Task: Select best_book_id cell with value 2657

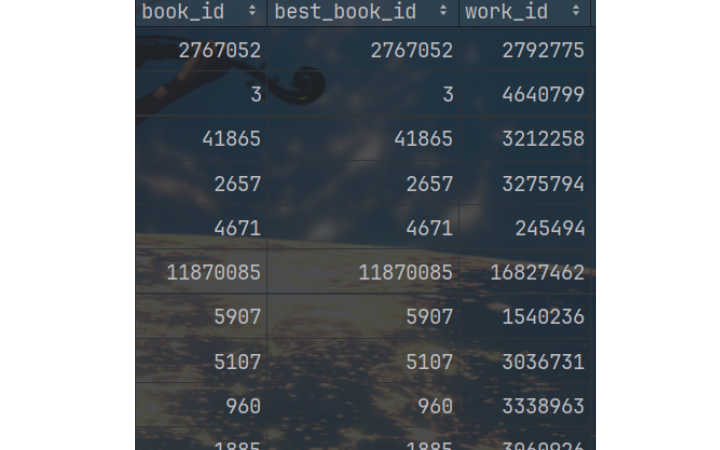Action: (429, 184)
